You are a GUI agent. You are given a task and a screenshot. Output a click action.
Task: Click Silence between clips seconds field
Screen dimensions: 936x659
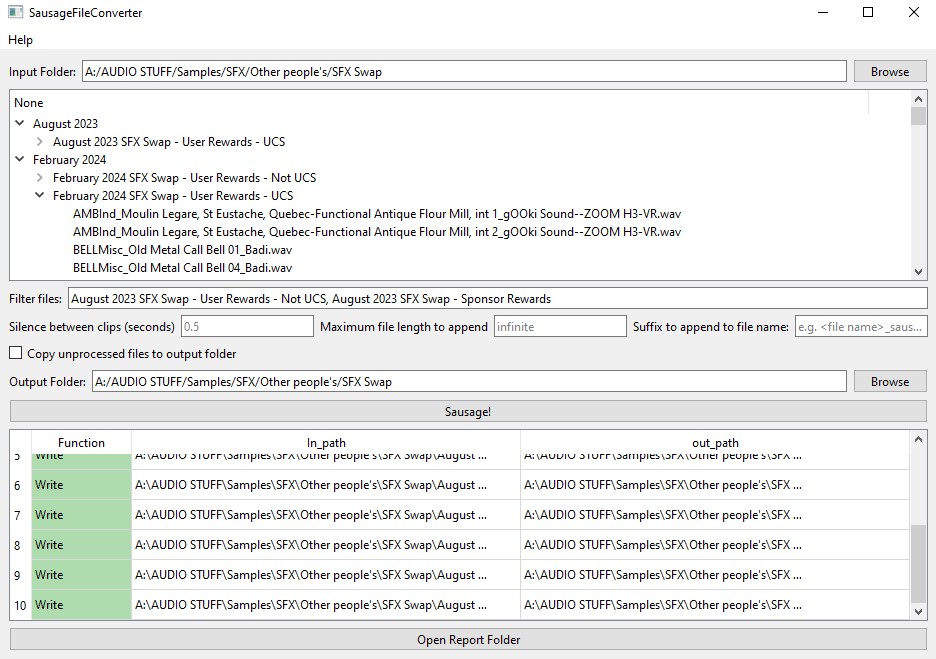(x=247, y=327)
